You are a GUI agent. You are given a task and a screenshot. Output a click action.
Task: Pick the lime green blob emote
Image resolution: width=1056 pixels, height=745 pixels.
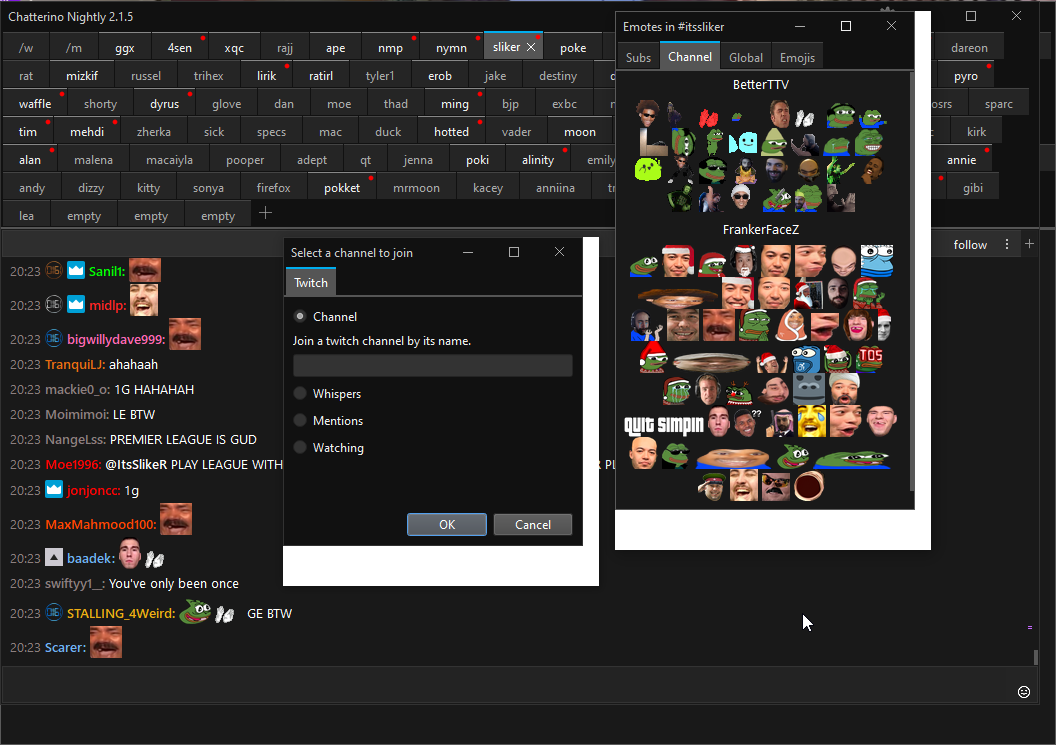648,169
